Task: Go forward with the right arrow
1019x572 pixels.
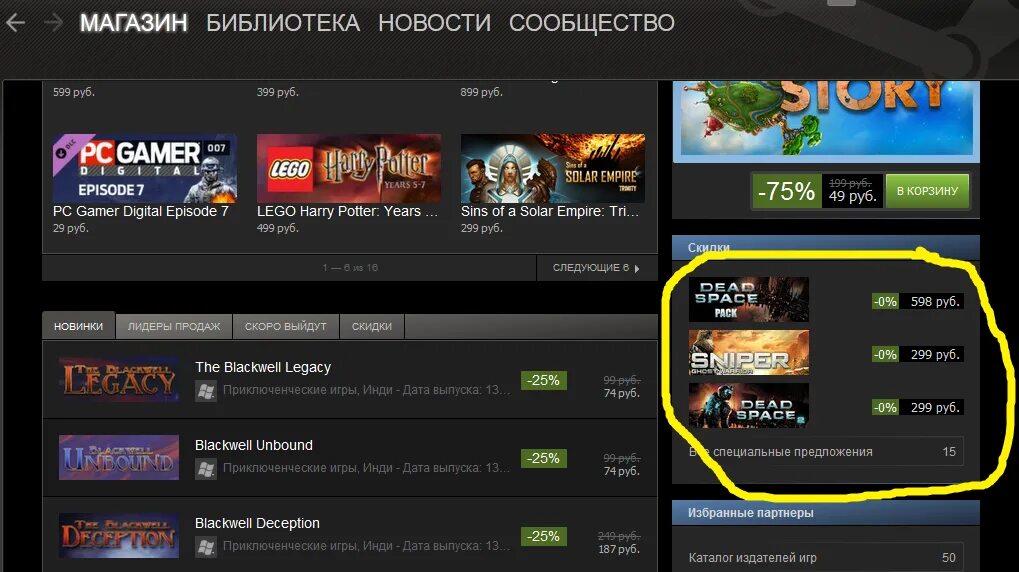Action: coord(53,23)
